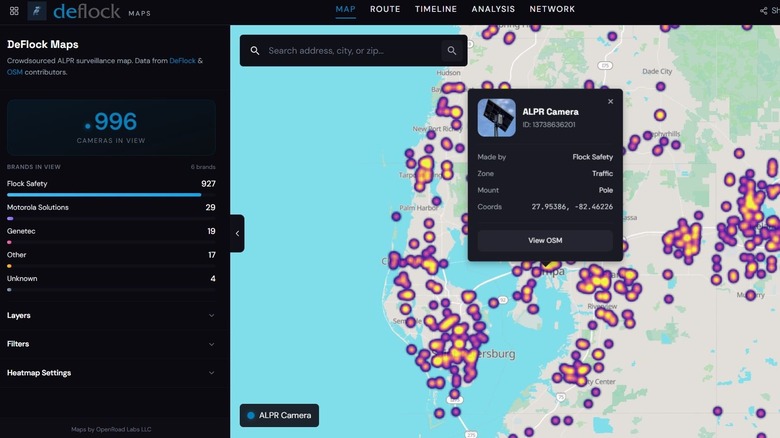Click the 6 brands count label
This screenshot has height=438, width=780.
[x=203, y=167]
